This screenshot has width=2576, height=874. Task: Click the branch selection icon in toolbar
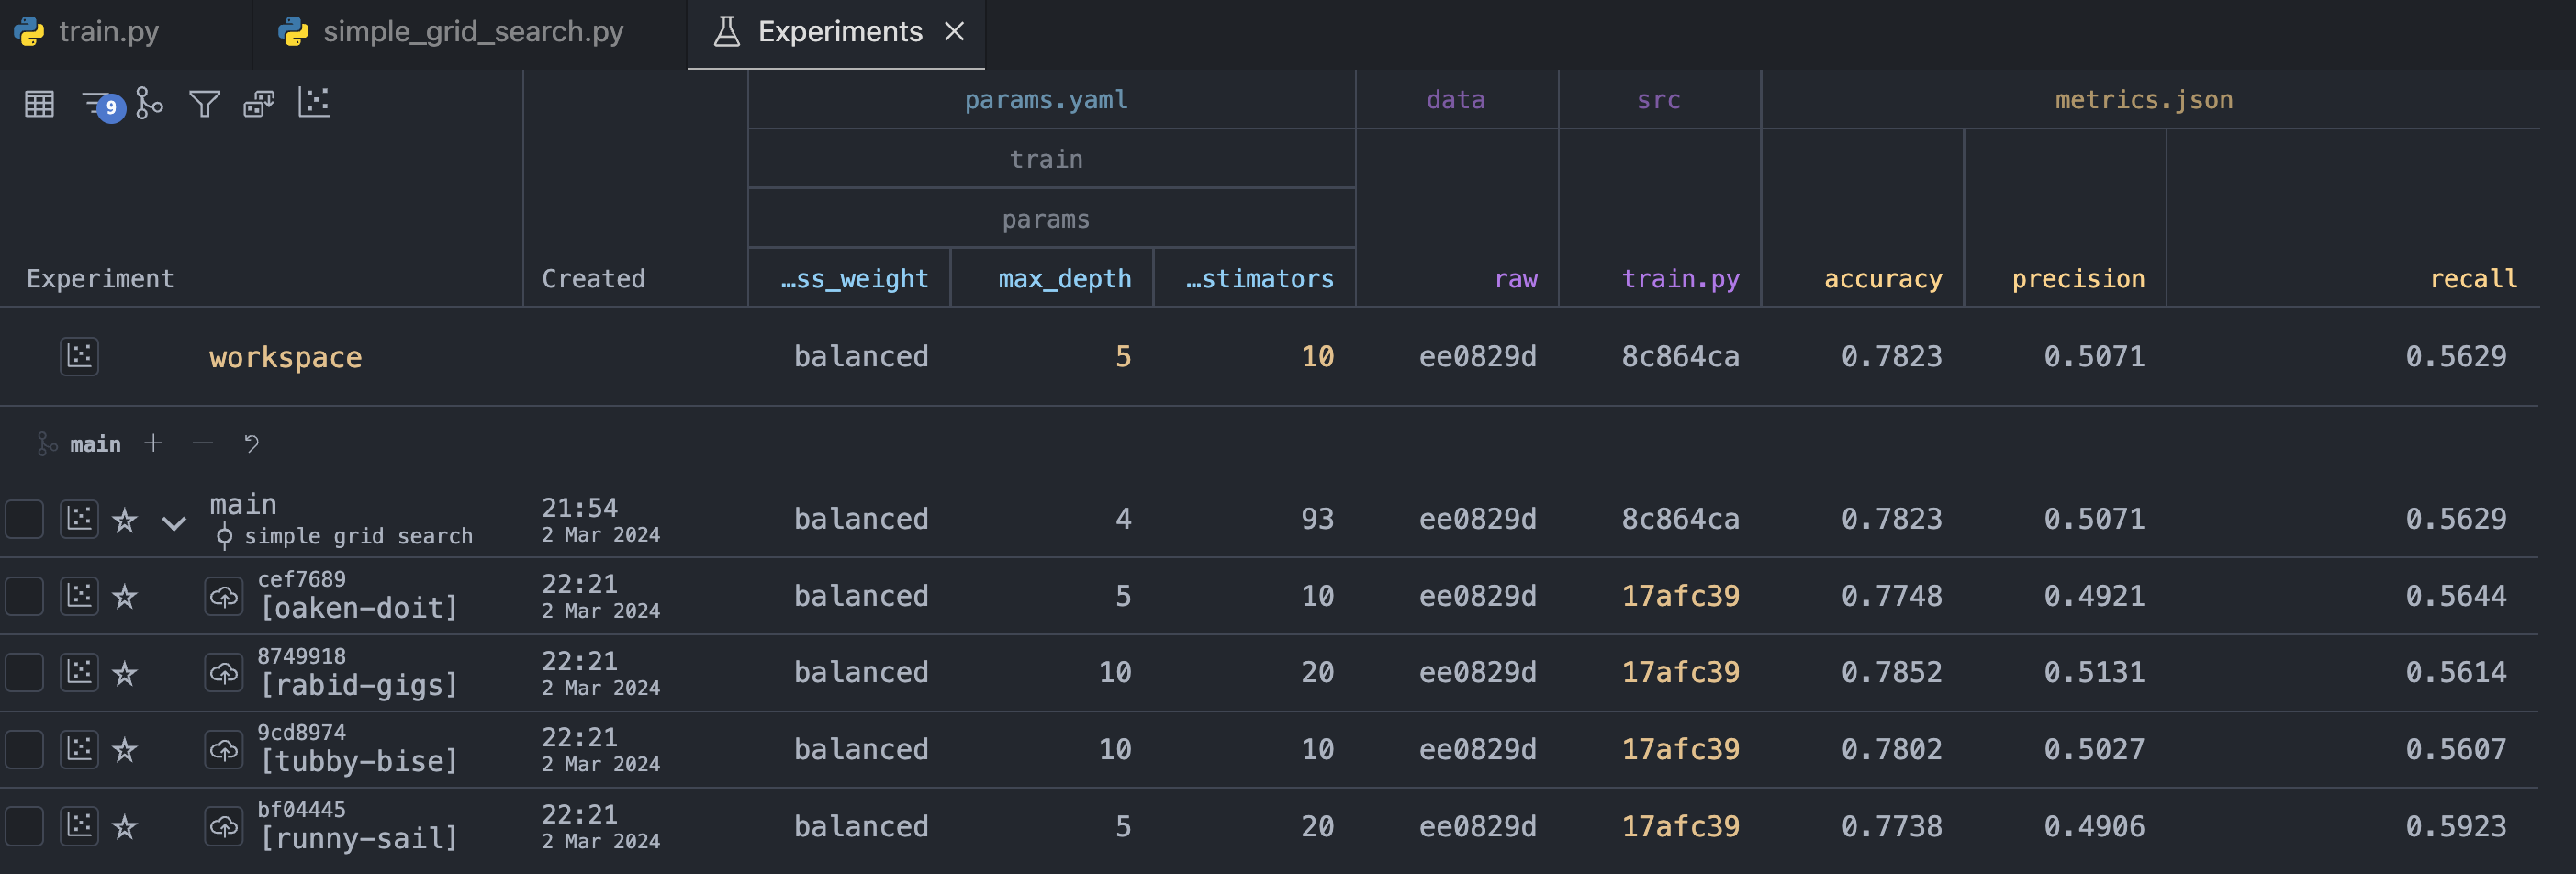149,103
